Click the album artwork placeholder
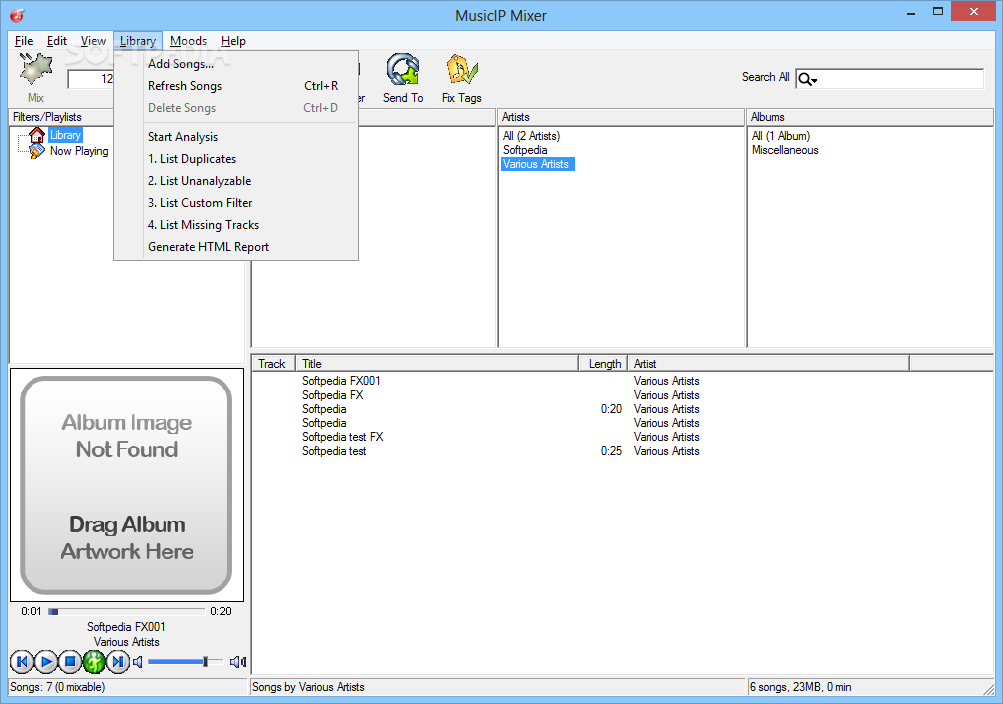 tap(127, 485)
